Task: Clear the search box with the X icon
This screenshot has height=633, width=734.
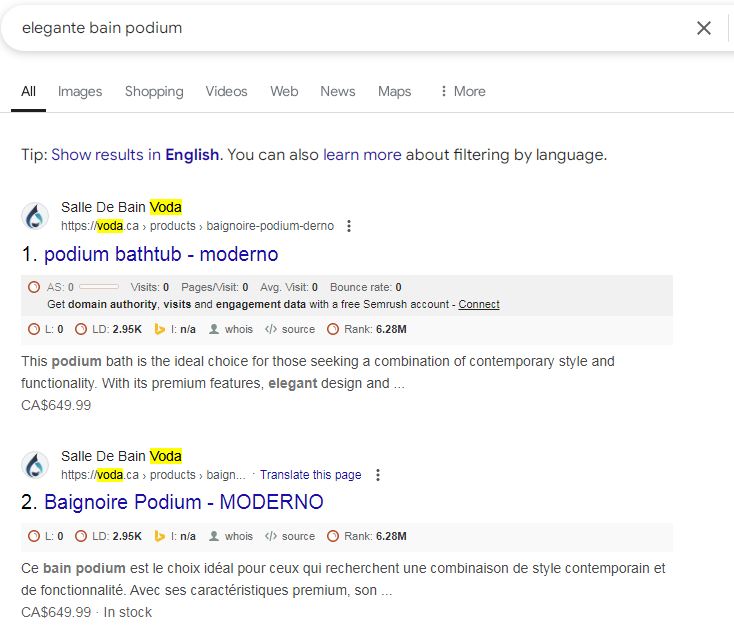Action: tap(704, 28)
